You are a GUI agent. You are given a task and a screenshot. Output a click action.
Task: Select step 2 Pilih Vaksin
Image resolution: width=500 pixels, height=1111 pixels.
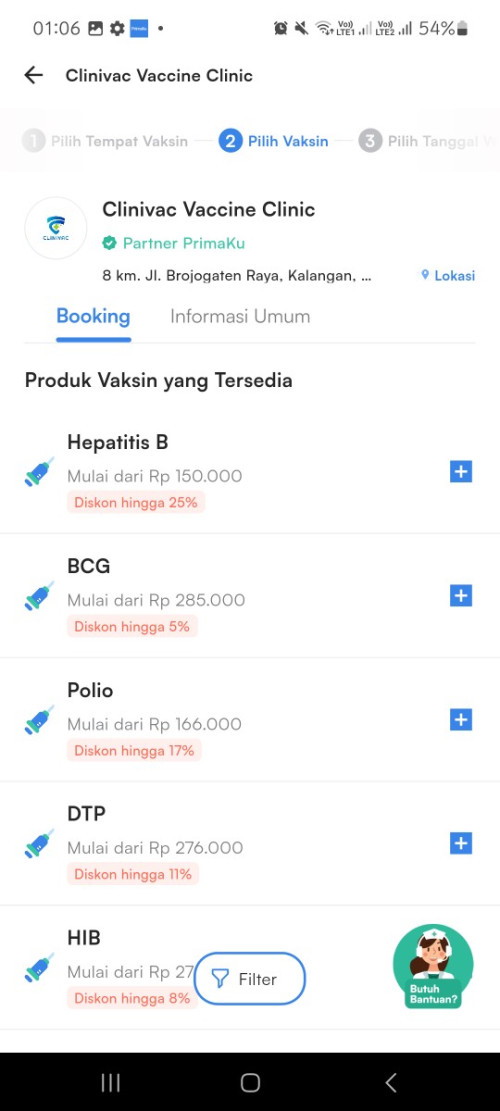tap(273, 141)
